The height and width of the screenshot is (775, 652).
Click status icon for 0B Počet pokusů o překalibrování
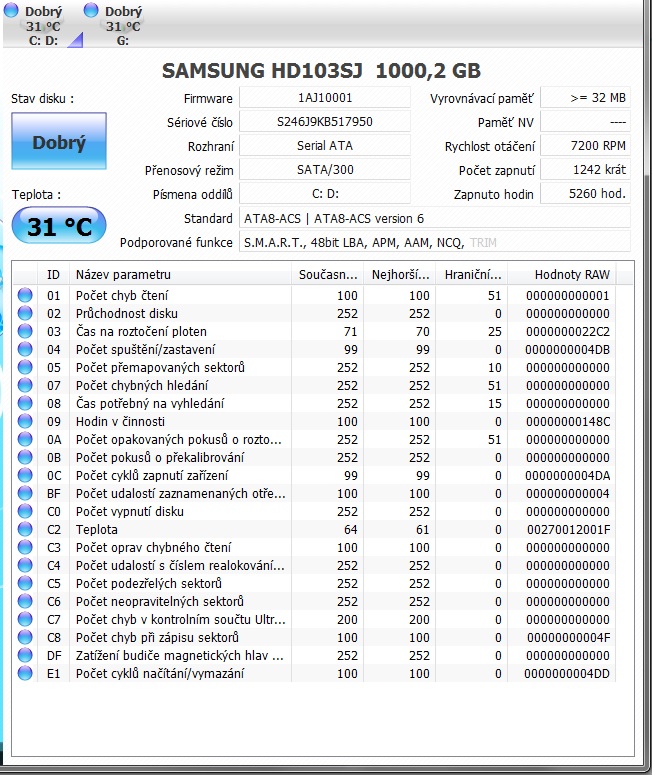(x=25, y=457)
